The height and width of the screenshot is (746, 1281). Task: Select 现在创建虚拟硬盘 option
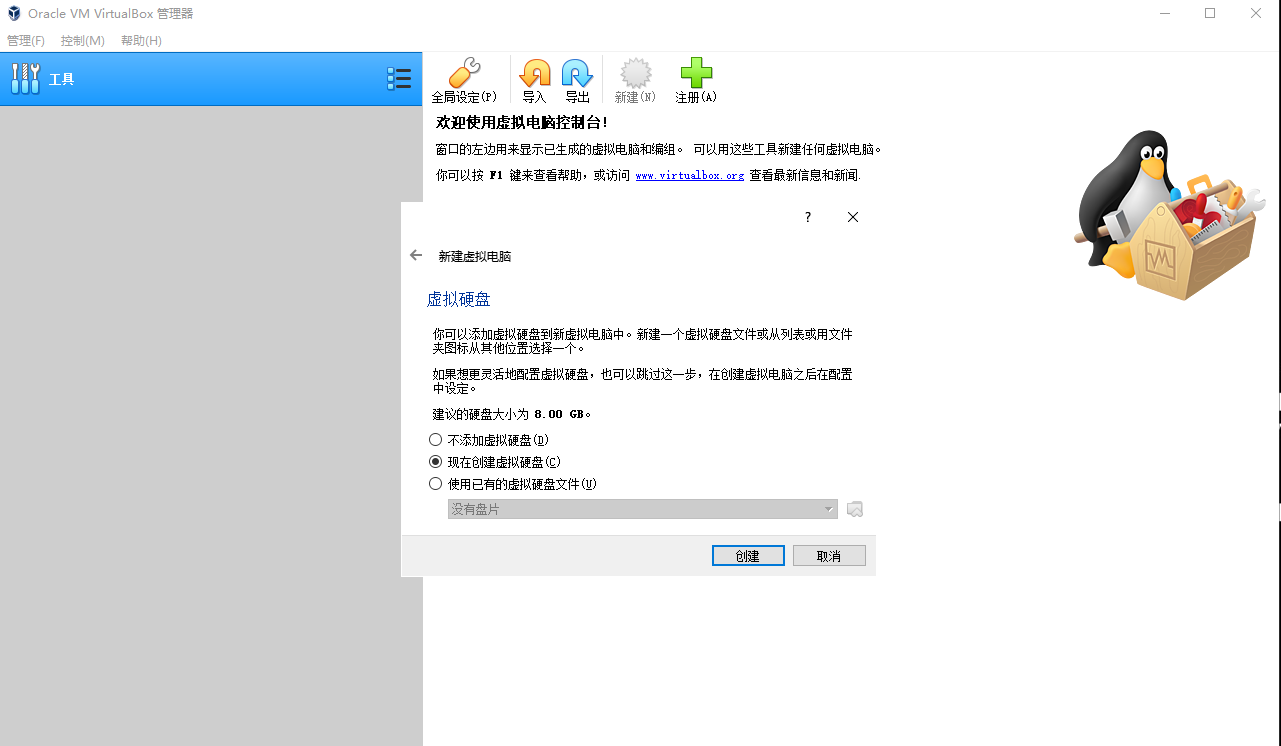click(x=435, y=461)
